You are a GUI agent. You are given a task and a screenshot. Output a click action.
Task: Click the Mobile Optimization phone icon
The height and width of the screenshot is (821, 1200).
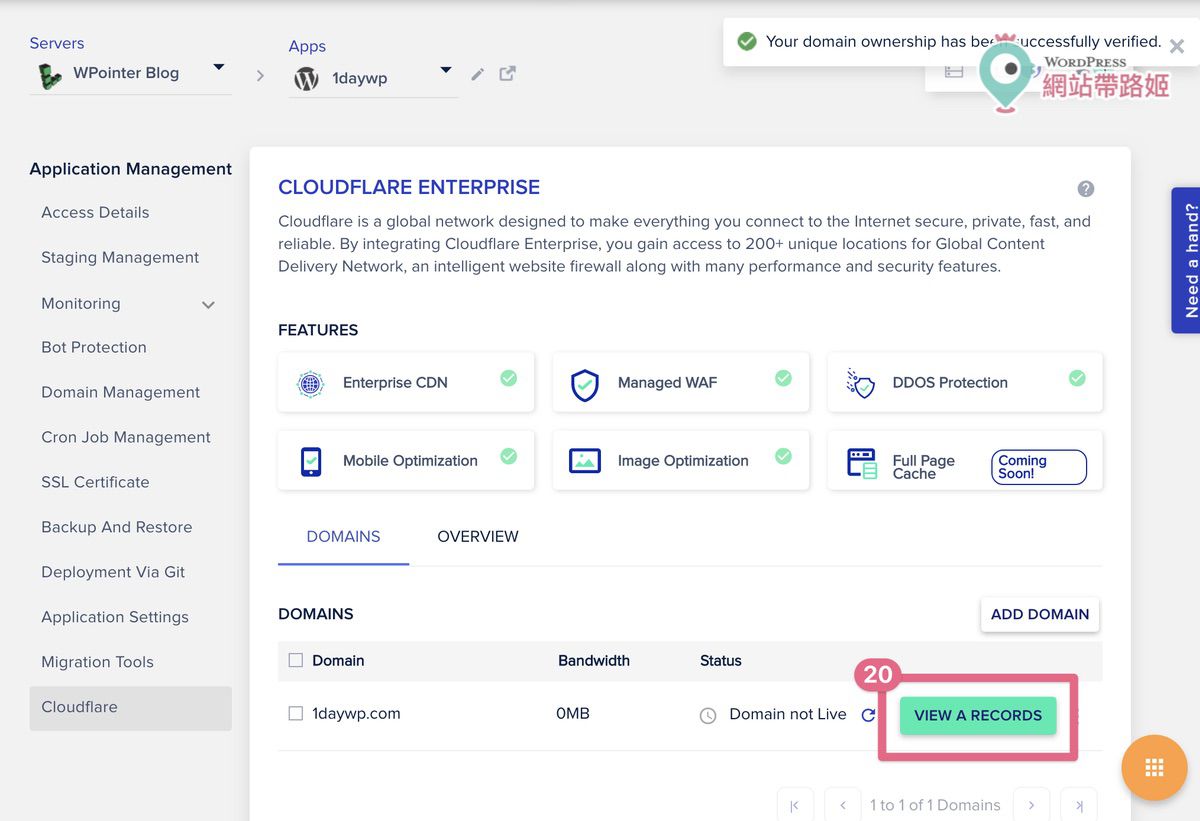(311, 461)
